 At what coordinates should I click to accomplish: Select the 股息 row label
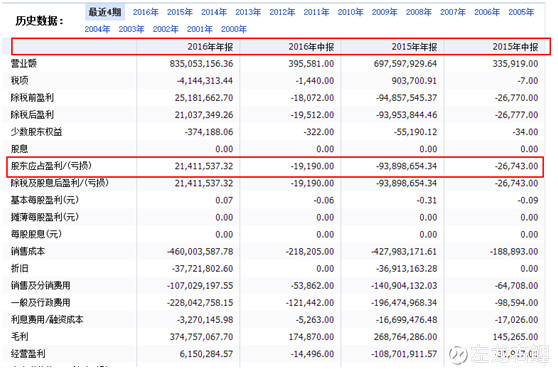(20, 149)
